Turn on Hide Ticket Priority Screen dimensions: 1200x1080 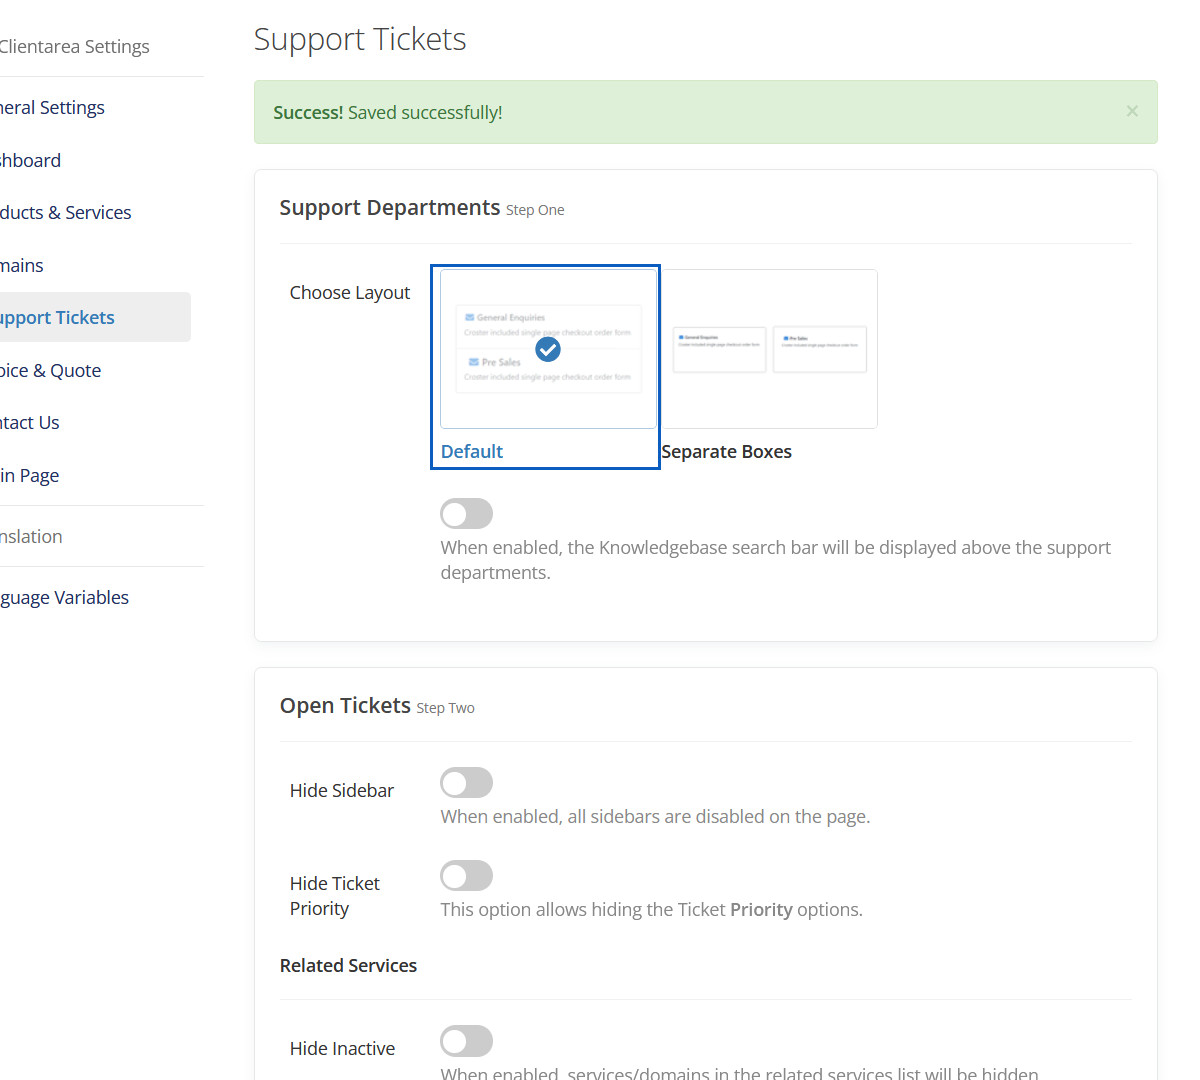coord(467,876)
